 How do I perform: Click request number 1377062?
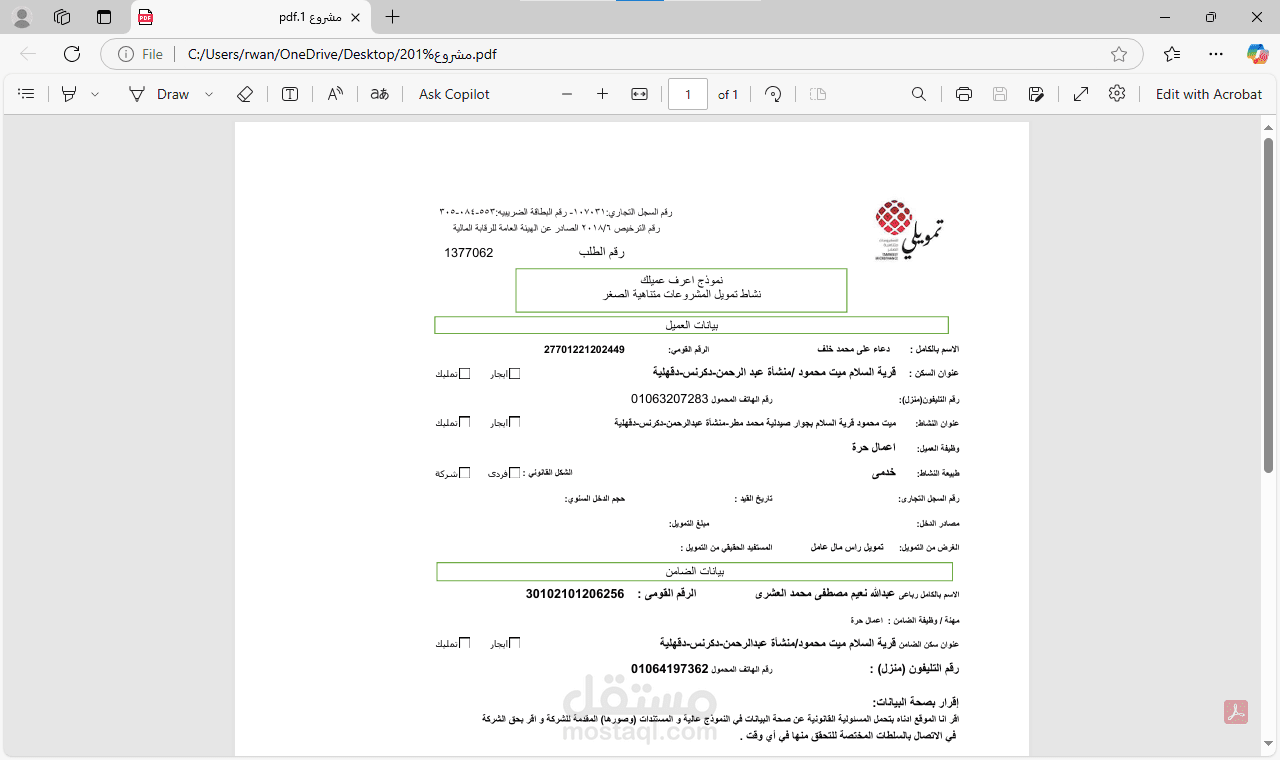click(x=469, y=253)
